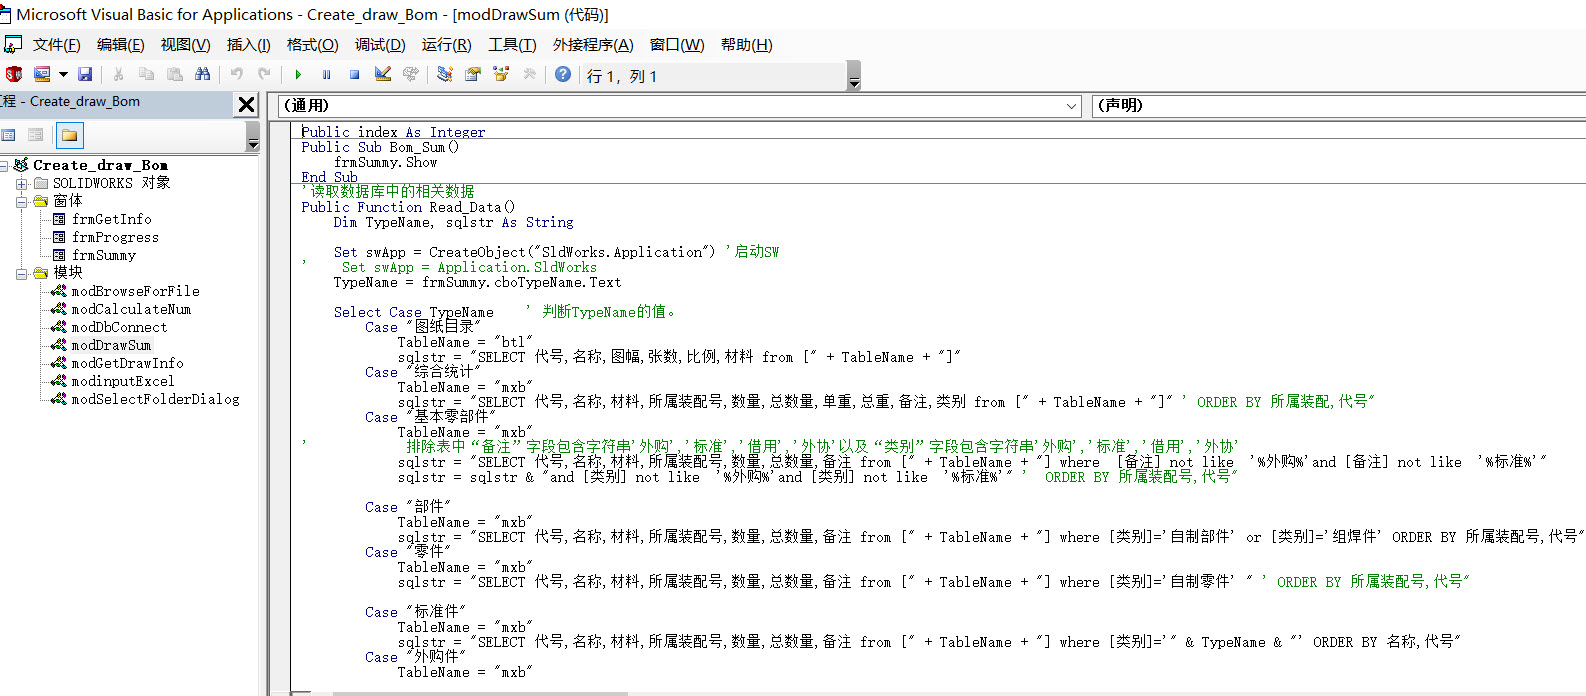Open the Object Browser toolbar icon

(501, 75)
